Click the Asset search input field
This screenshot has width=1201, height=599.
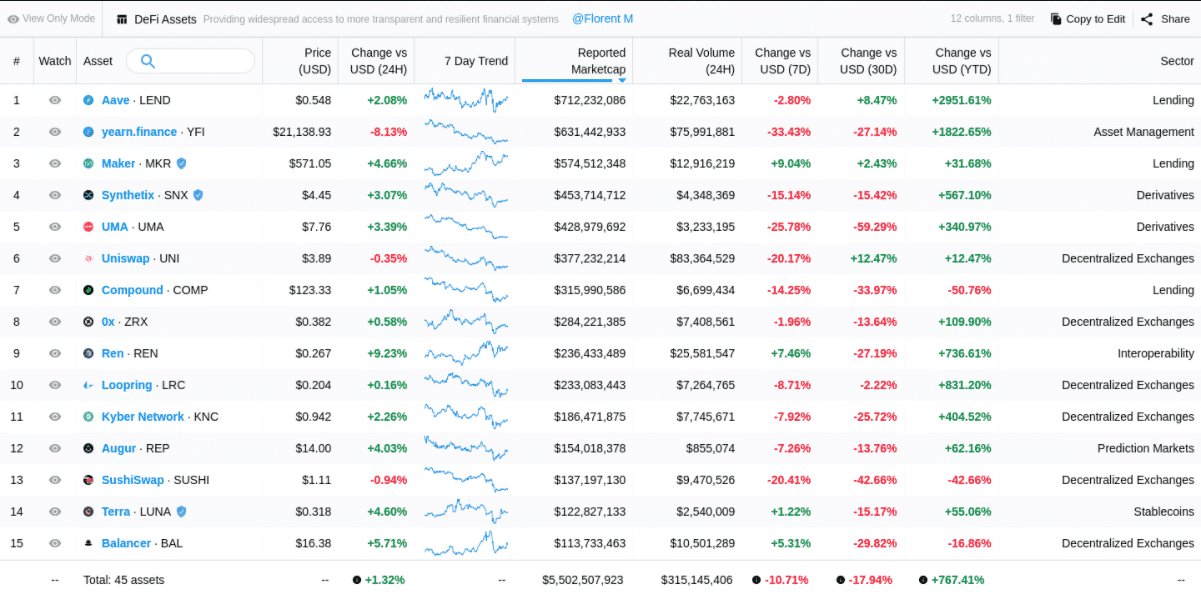pyautogui.click(x=202, y=61)
